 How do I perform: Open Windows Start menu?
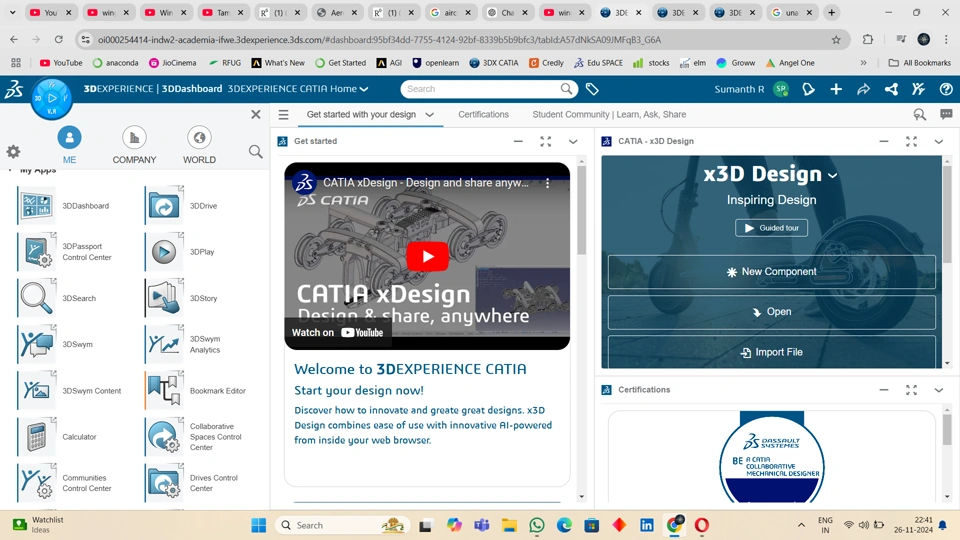[x=258, y=525]
